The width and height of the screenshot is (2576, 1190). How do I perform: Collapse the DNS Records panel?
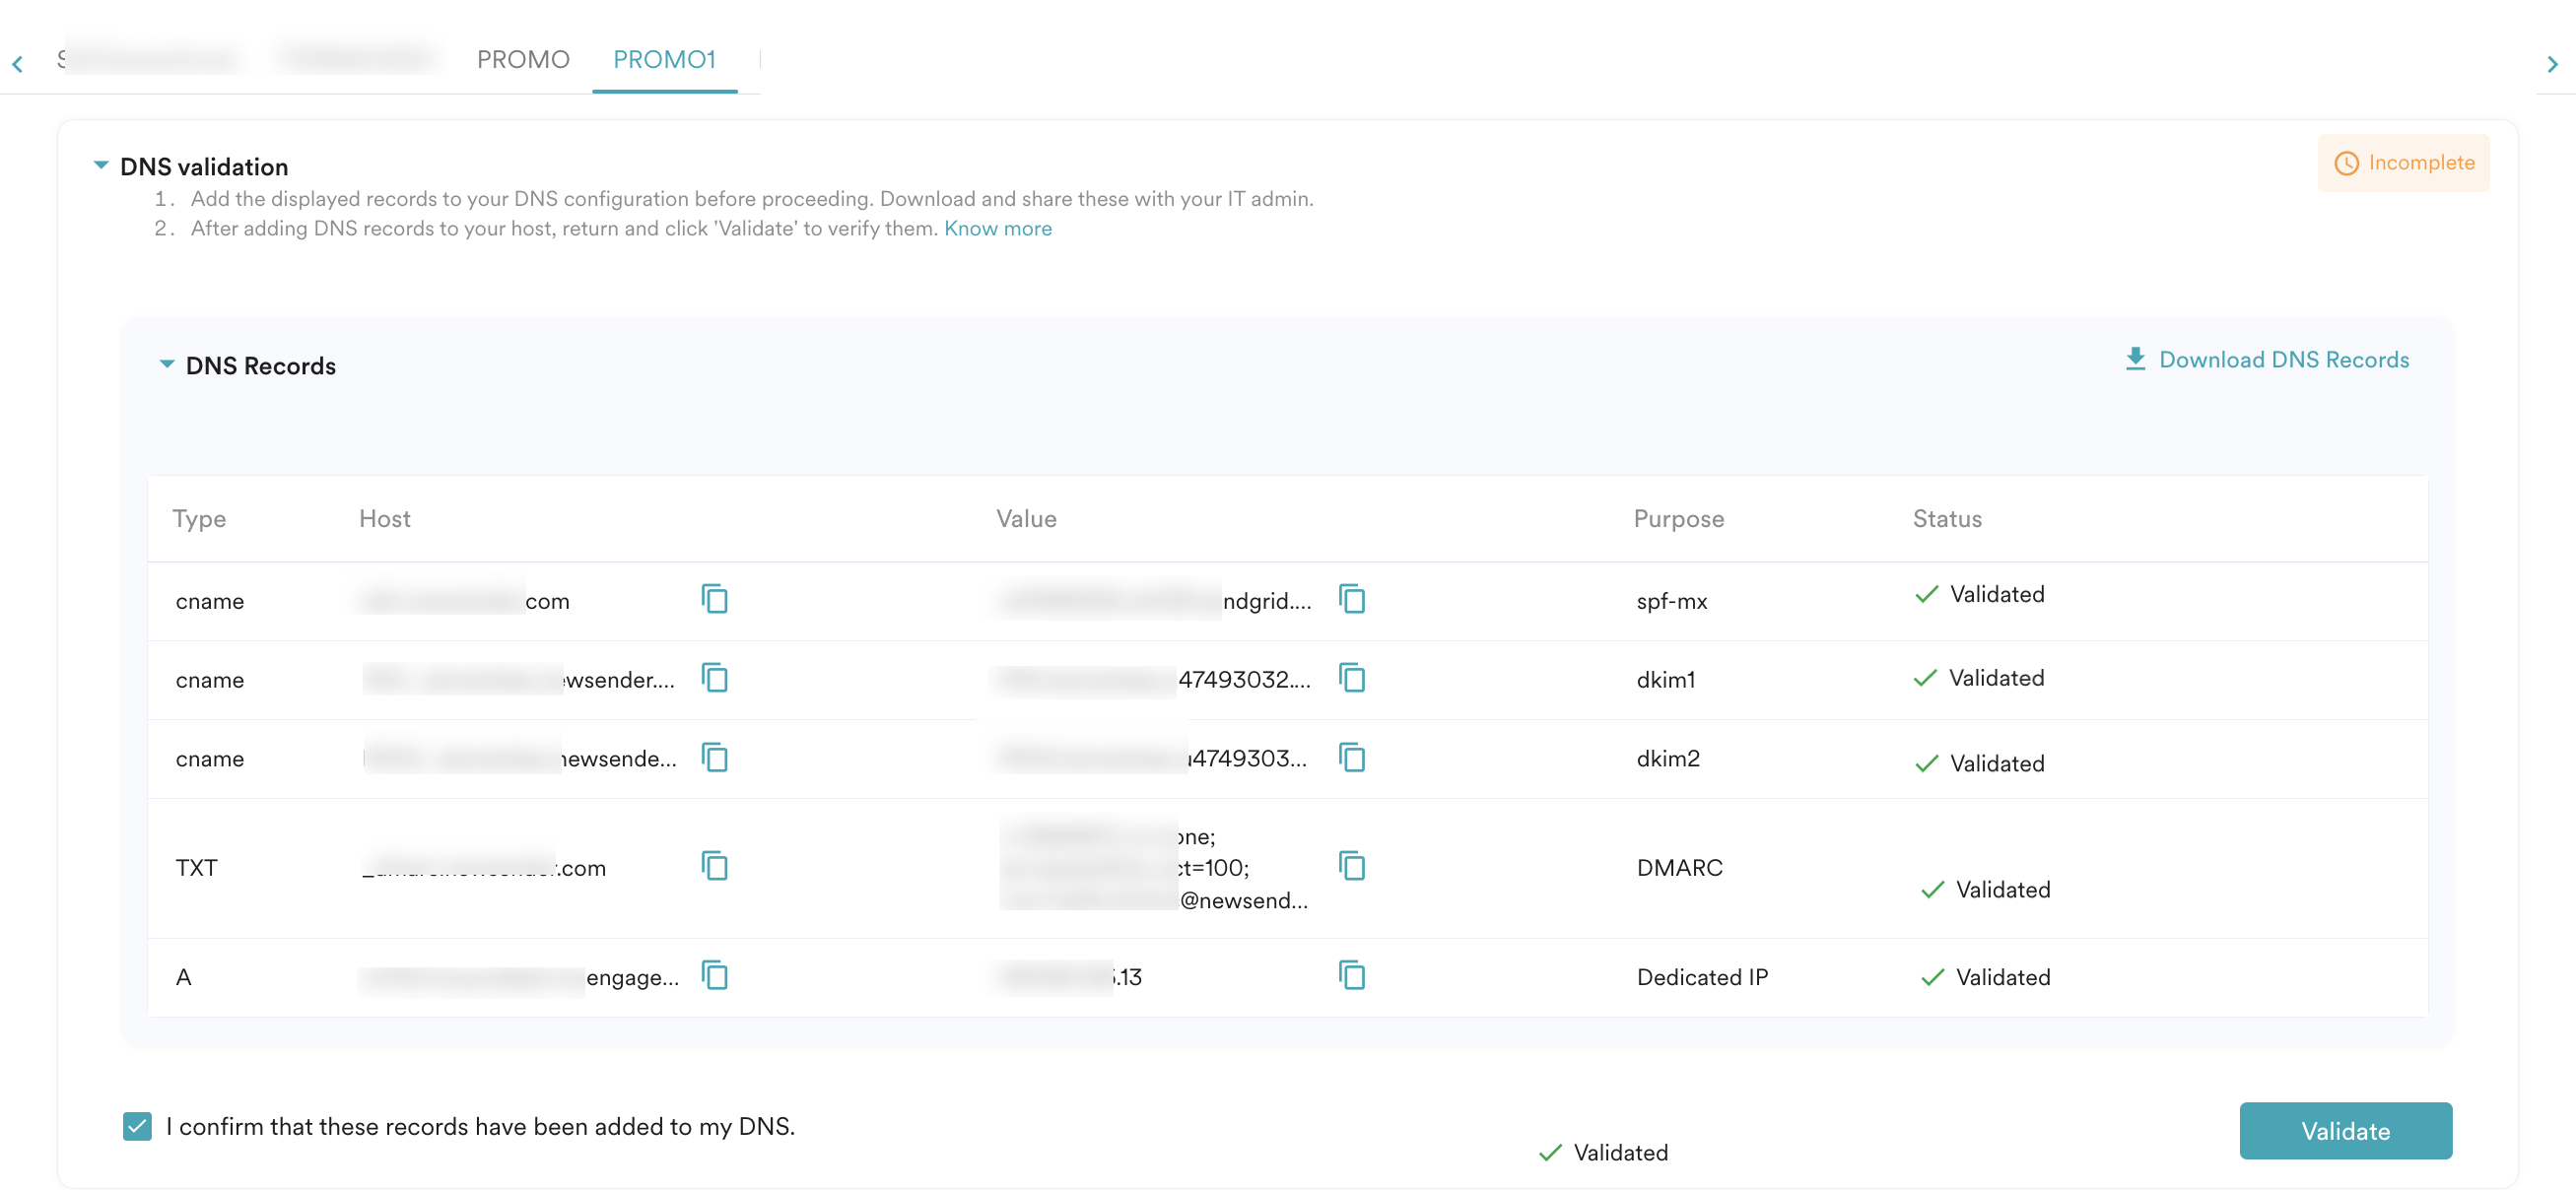(167, 364)
